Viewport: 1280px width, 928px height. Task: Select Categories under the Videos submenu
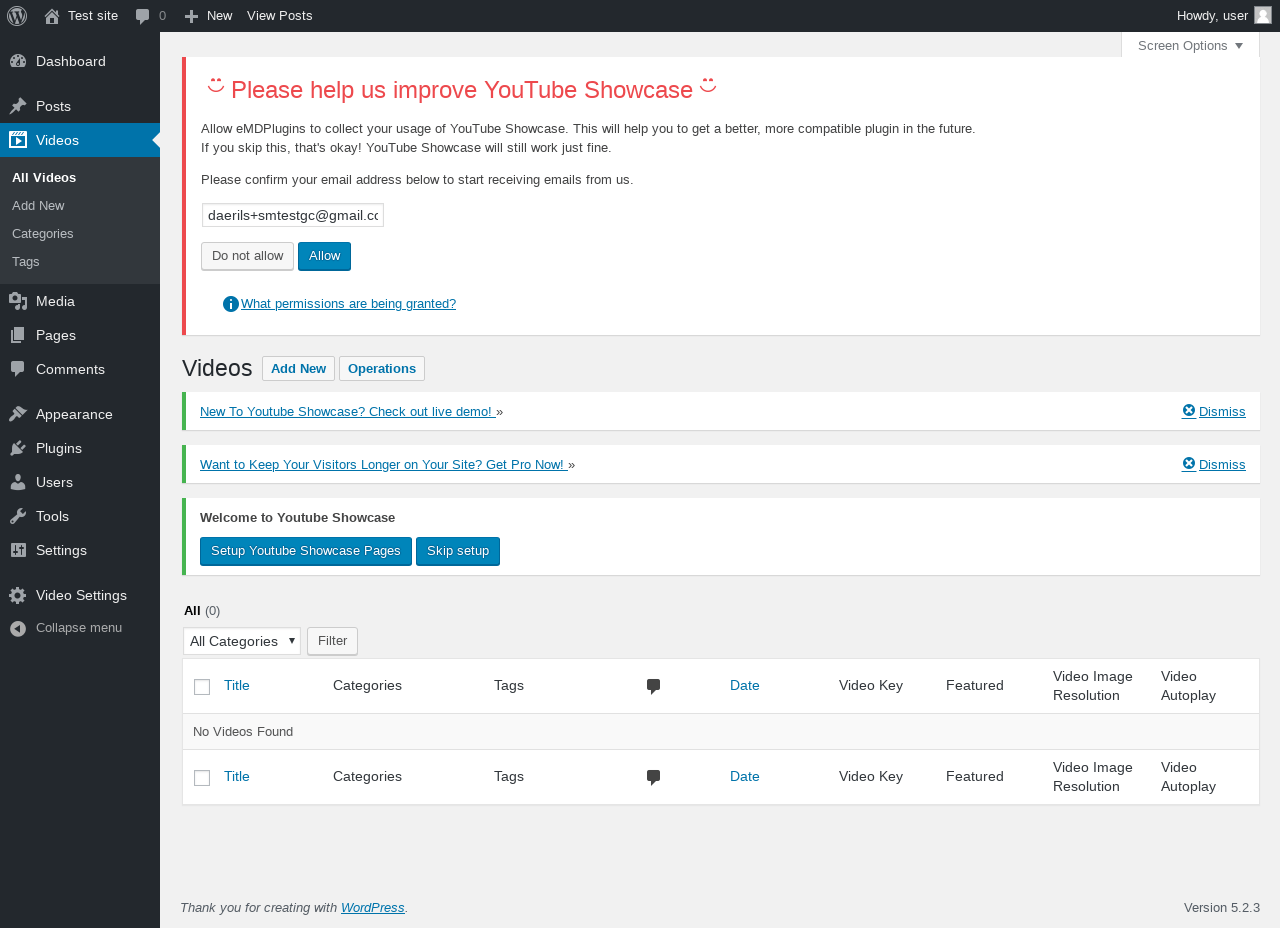point(43,233)
